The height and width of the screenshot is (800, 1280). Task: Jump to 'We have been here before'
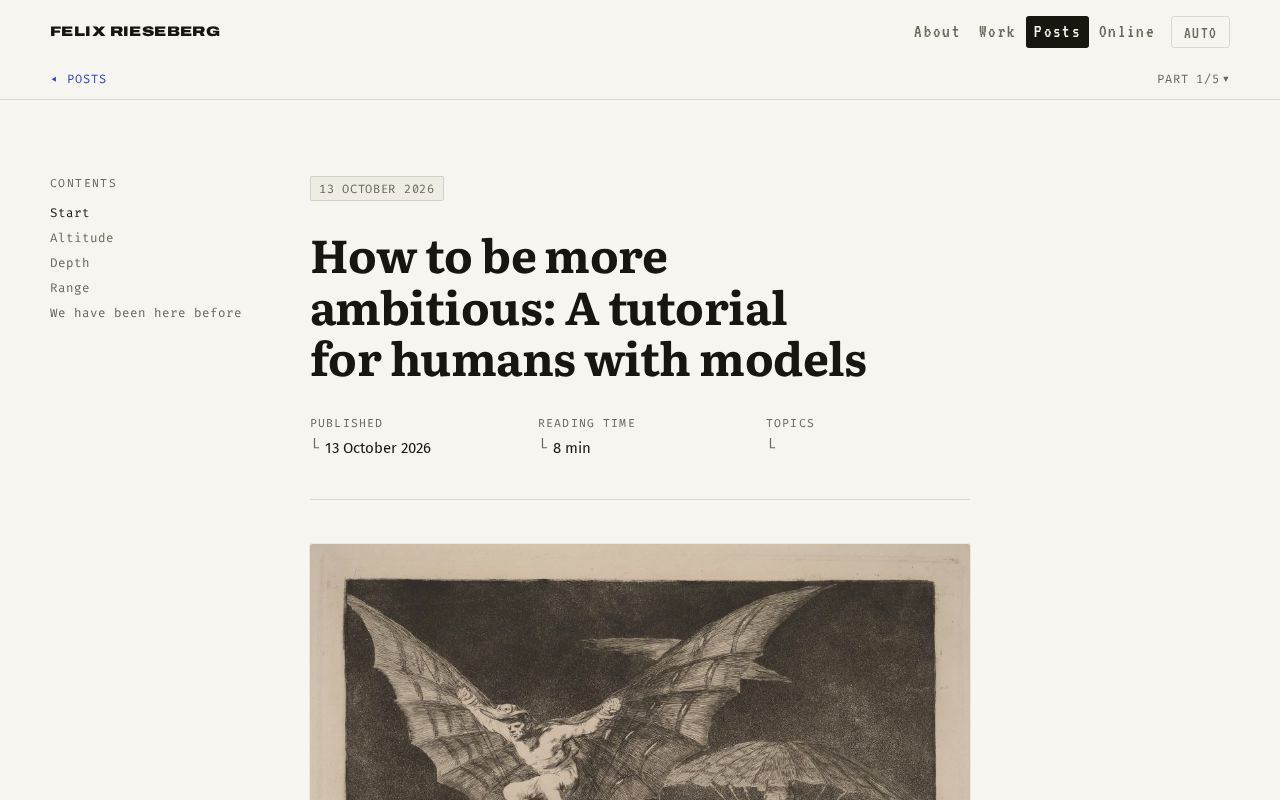pyautogui.click(x=146, y=313)
